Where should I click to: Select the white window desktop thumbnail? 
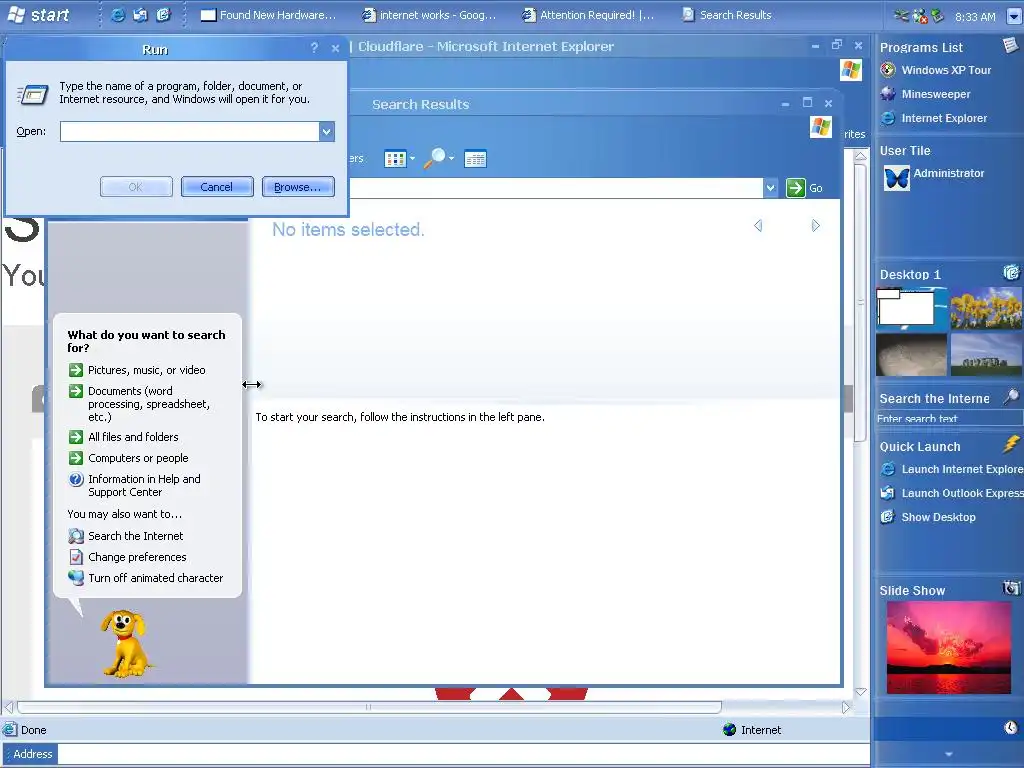910,308
